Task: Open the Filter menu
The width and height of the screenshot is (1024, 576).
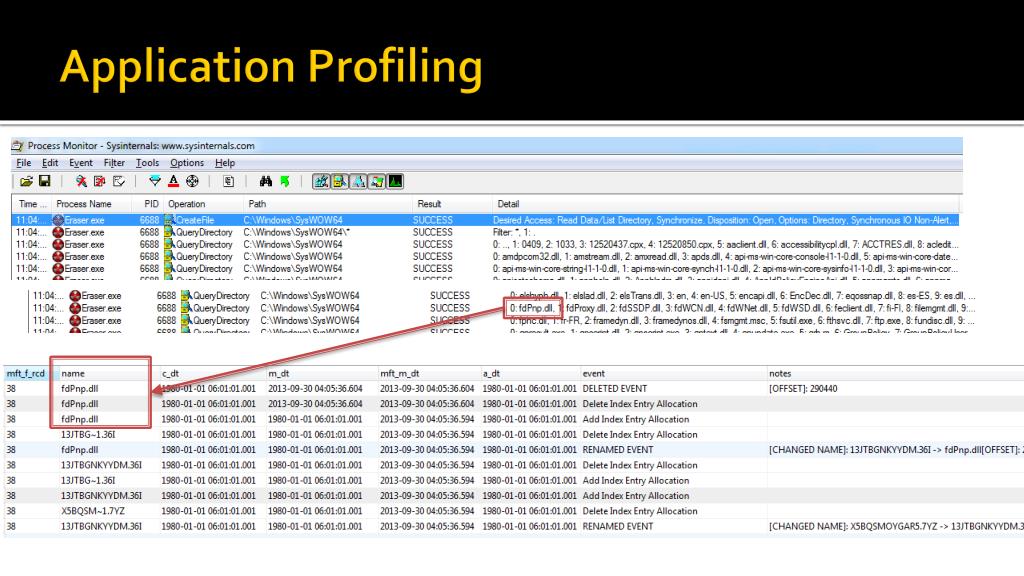Action: (114, 163)
